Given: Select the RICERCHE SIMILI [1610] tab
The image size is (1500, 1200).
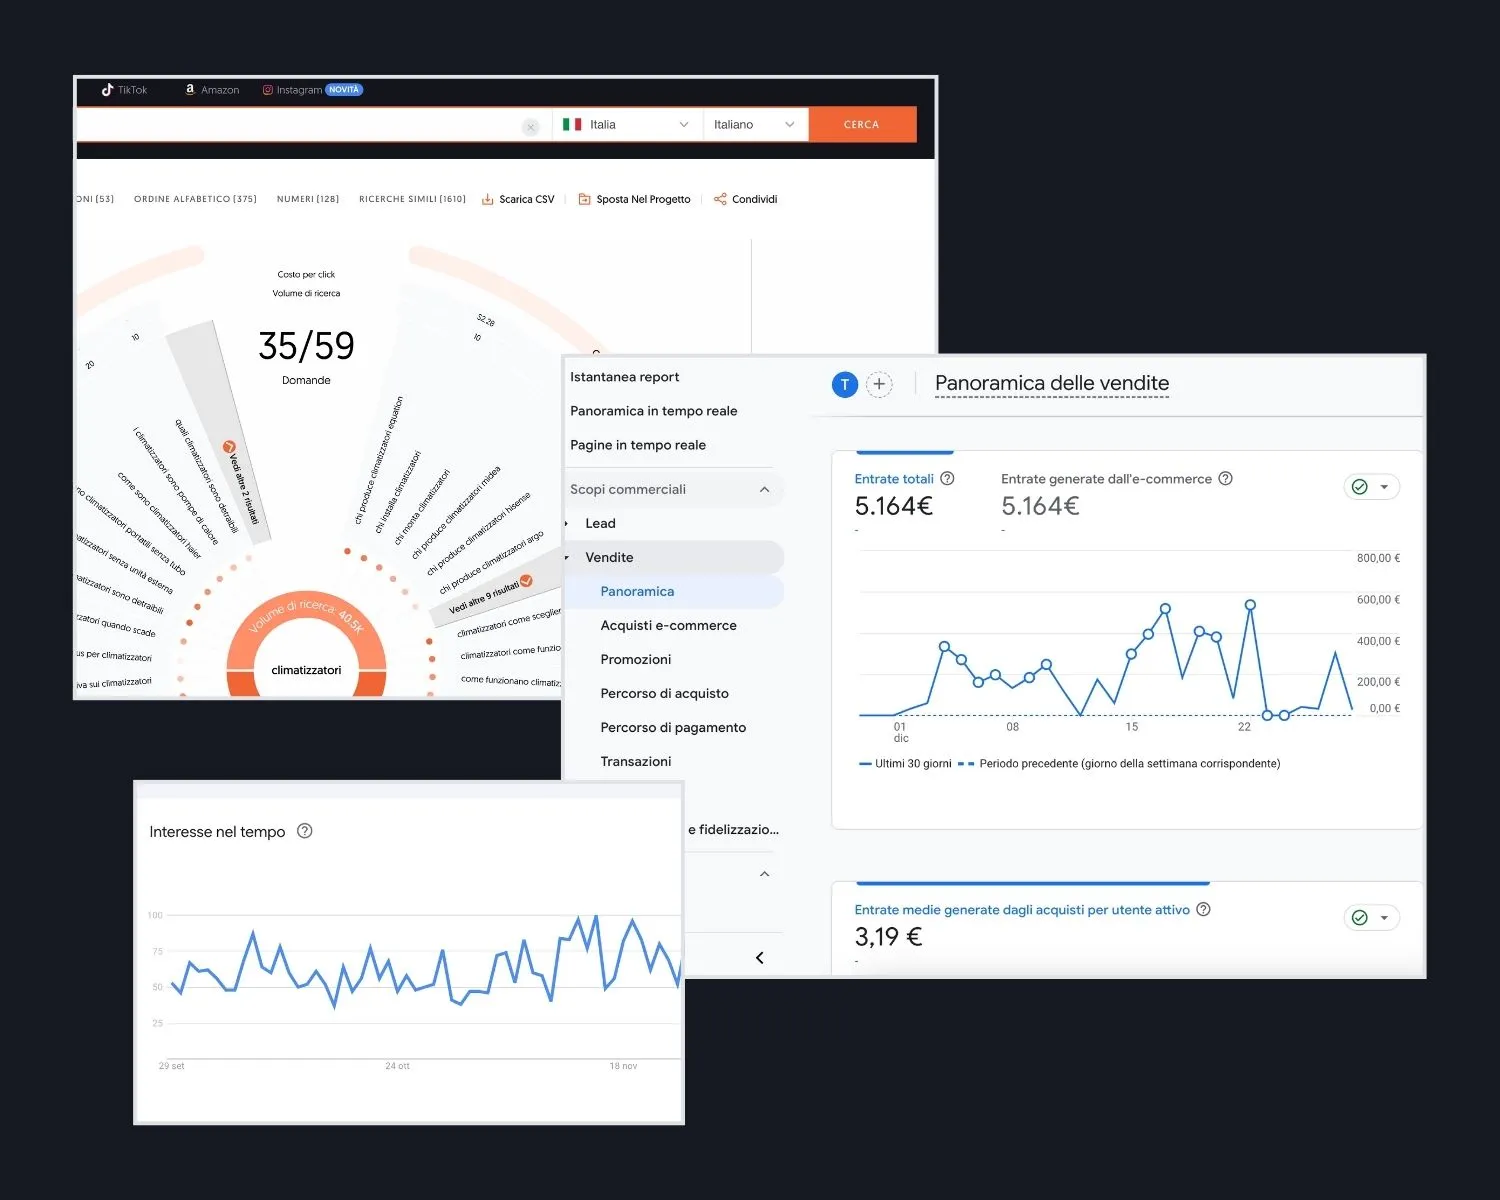Looking at the screenshot, I should 412,199.
